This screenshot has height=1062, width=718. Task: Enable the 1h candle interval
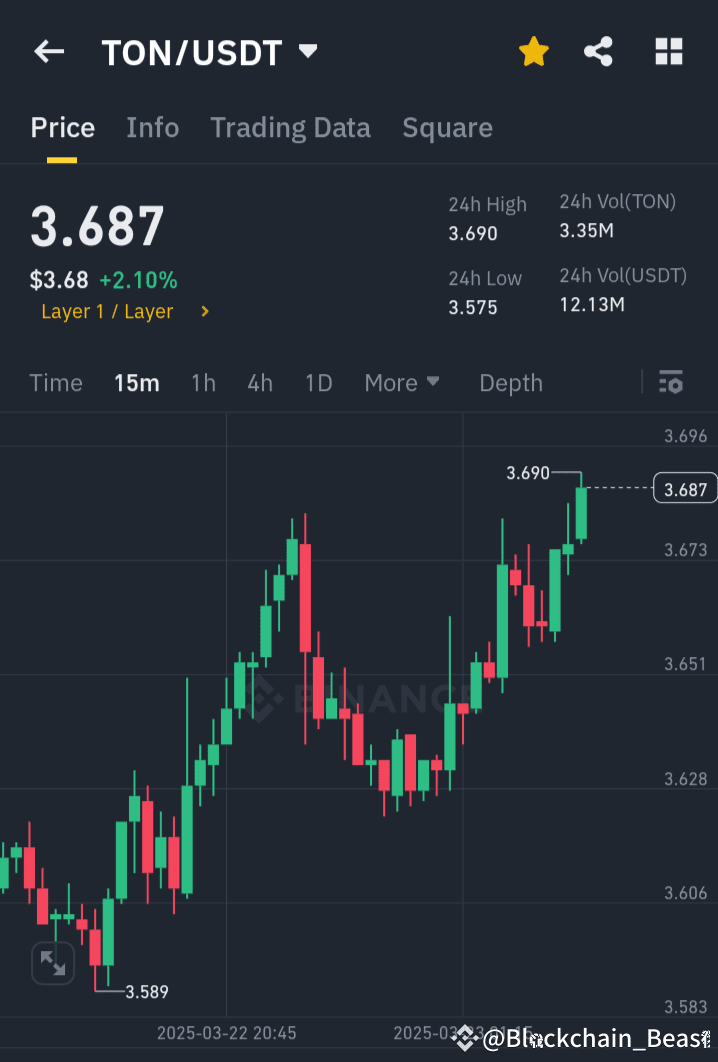tap(203, 382)
